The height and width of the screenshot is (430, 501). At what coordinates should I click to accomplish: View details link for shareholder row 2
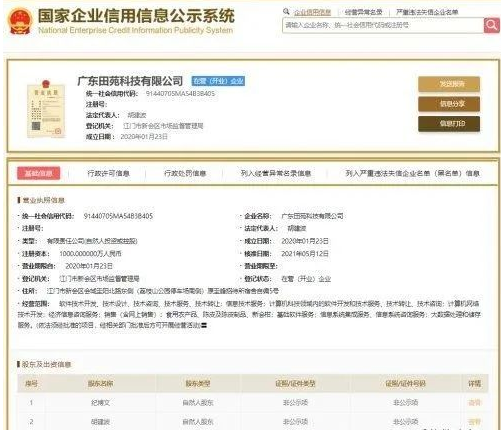coord(474,422)
